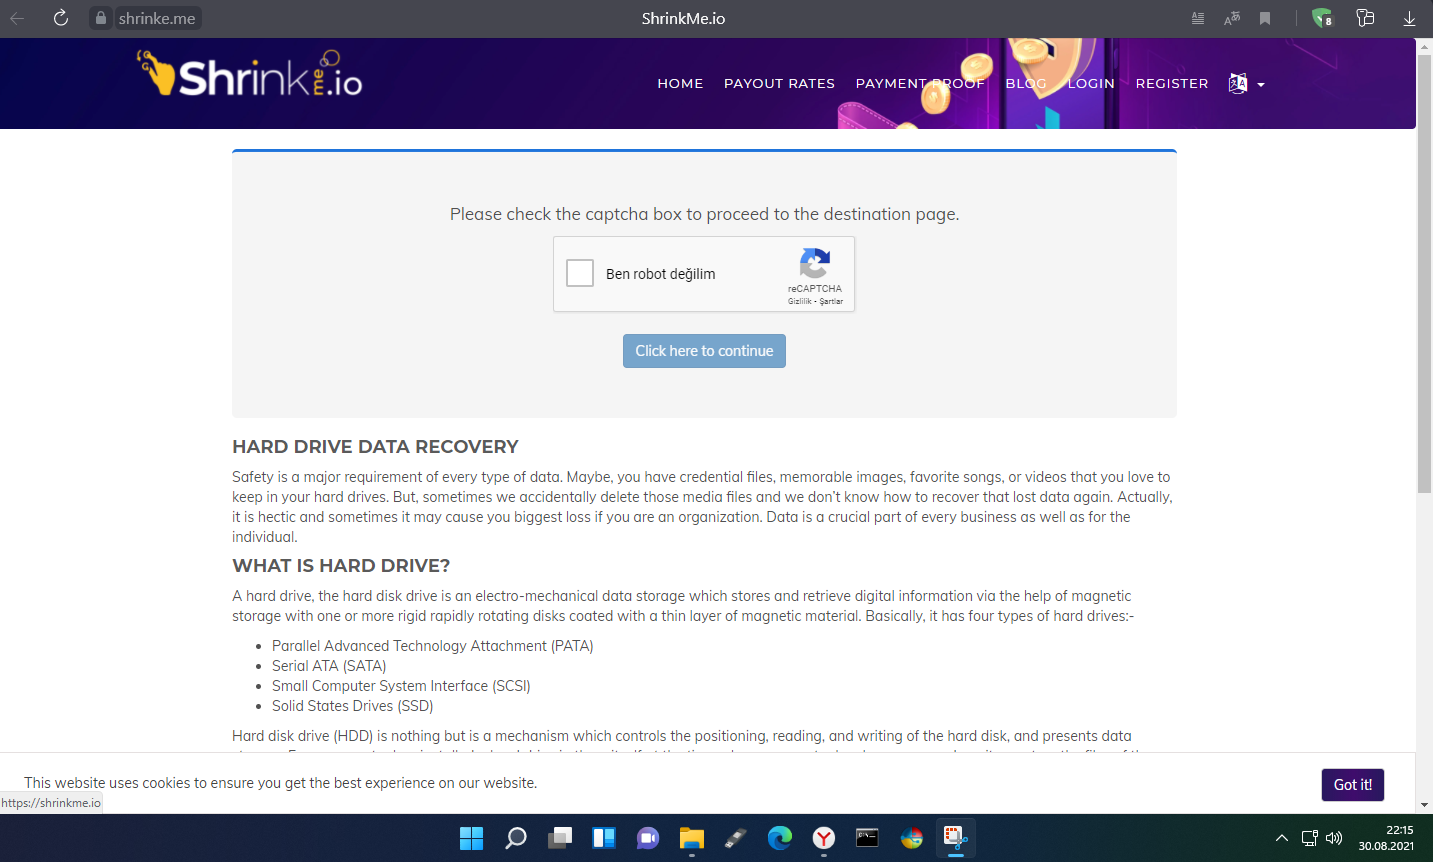The height and width of the screenshot is (862, 1433).
Task: Open the LOGIN menu item
Action: [1091, 83]
